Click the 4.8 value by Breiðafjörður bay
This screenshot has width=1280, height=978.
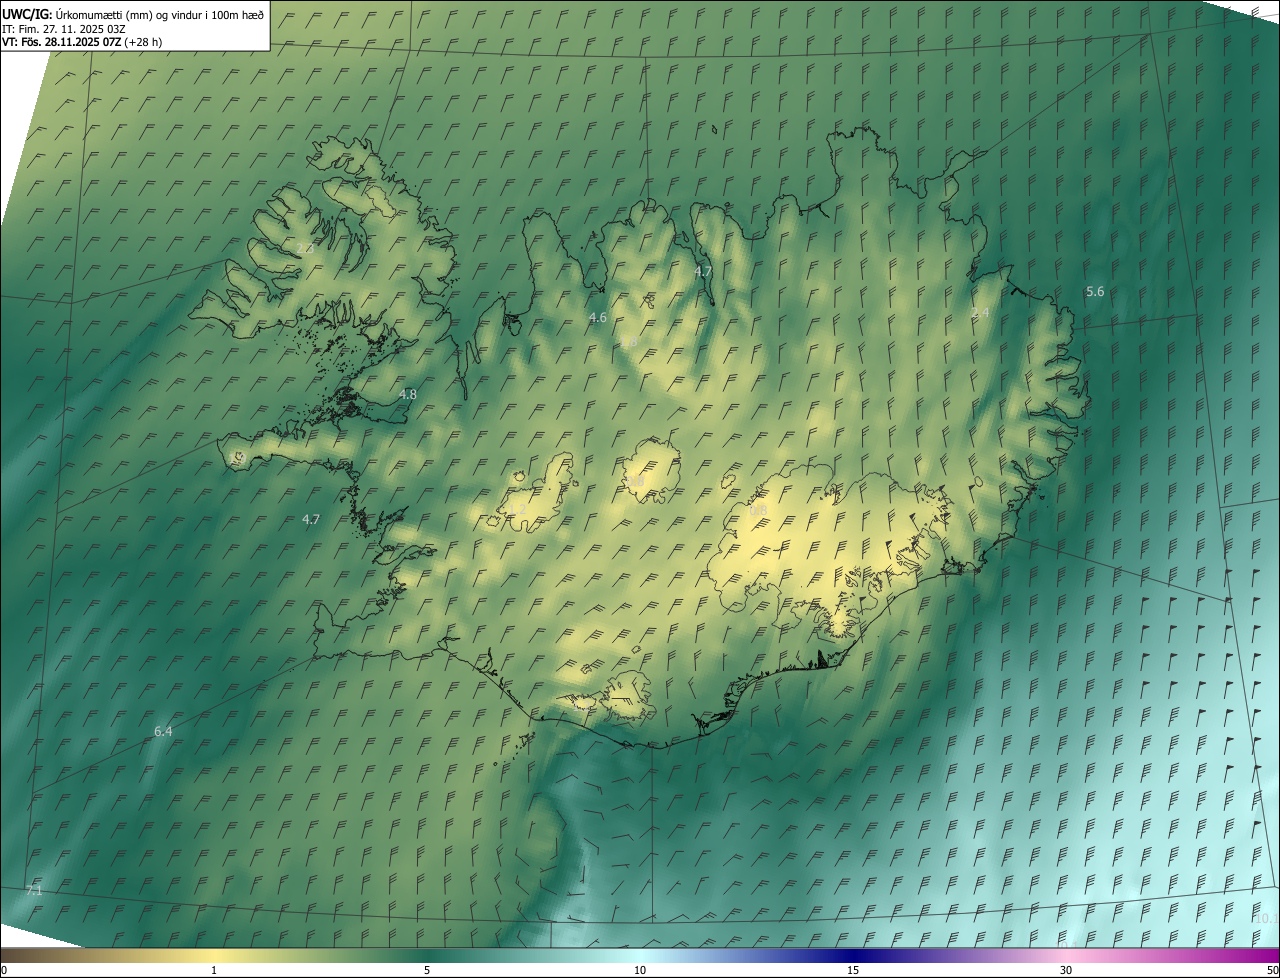pos(408,394)
